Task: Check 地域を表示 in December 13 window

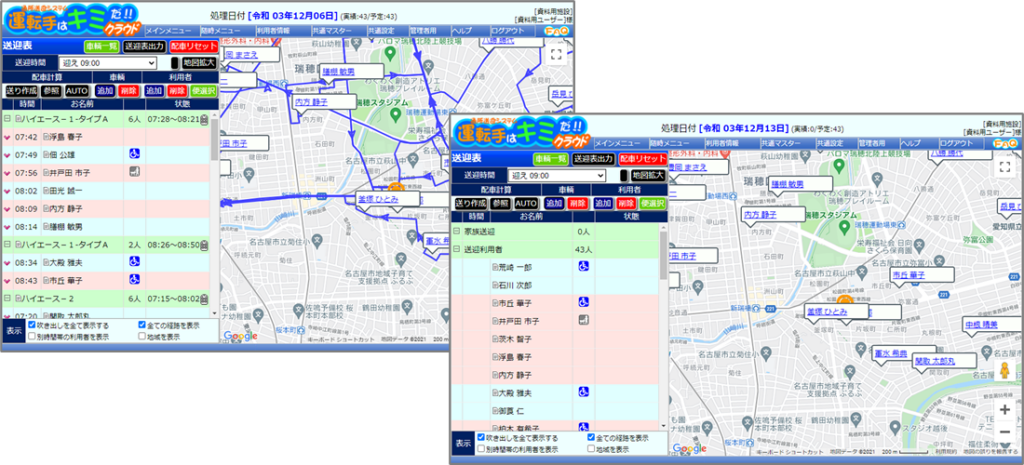Action: coord(591,449)
